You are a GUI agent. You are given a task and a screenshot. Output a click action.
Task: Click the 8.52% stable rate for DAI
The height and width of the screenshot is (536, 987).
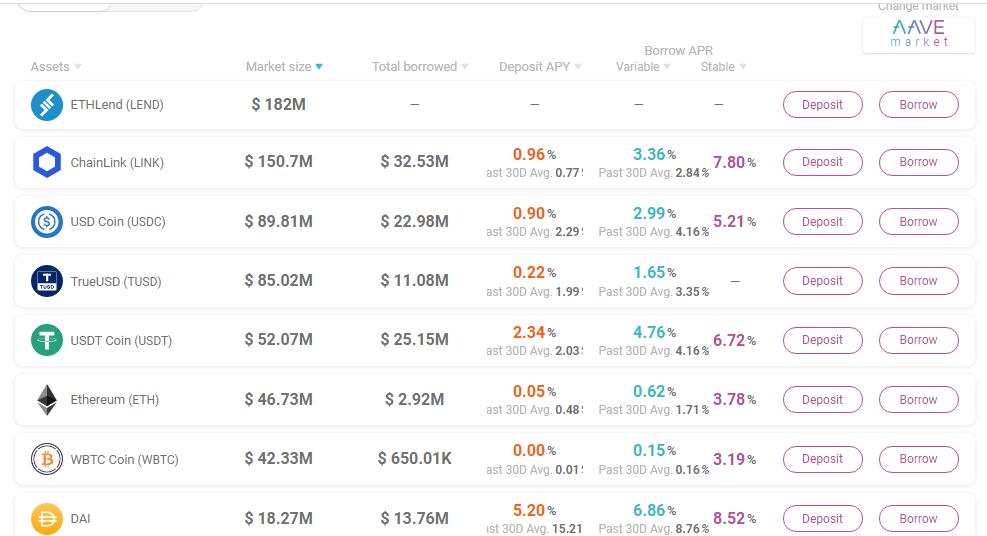(x=734, y=518)
